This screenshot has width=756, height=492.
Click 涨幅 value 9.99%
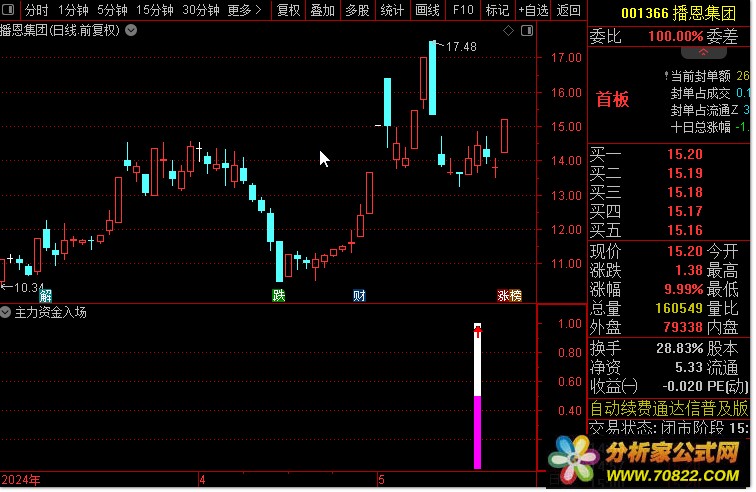click(x=683, y=289)
